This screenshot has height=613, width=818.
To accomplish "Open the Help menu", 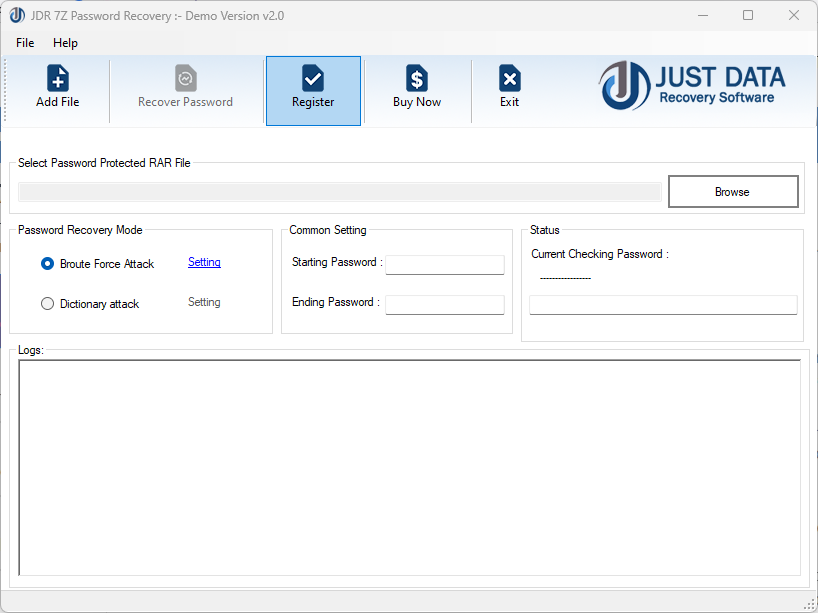I will (x=65, y=43).
